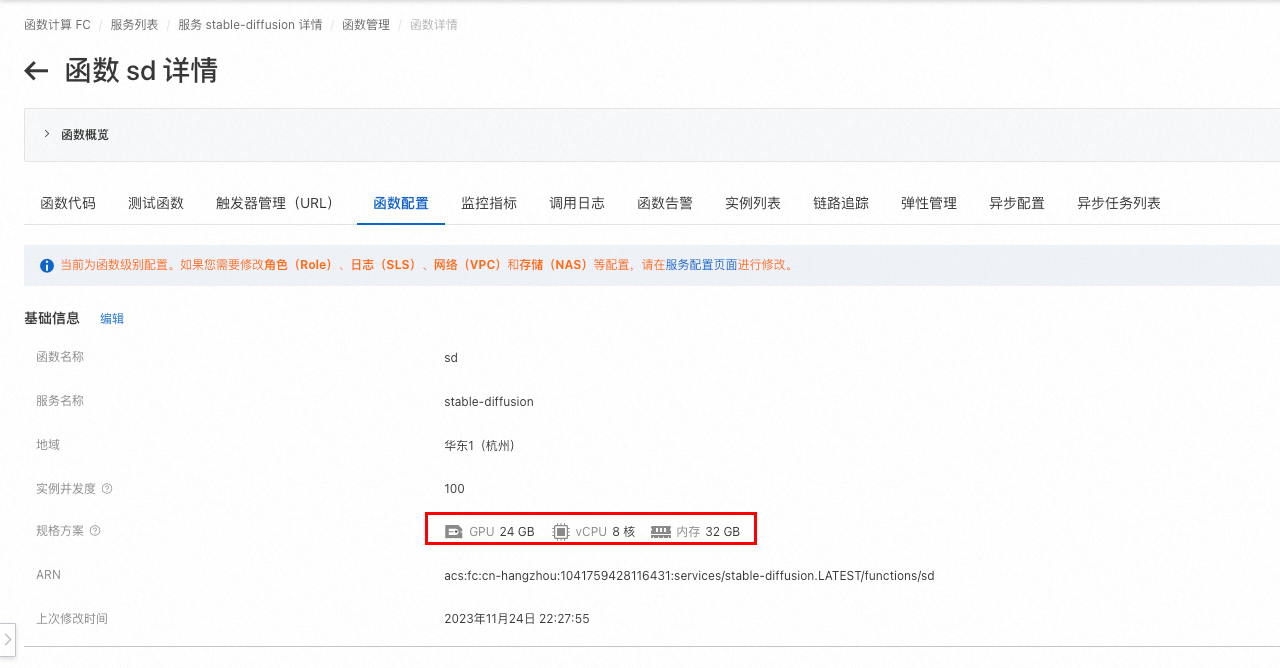Open the 触发器管理（URL）tab

coord(278,203)
